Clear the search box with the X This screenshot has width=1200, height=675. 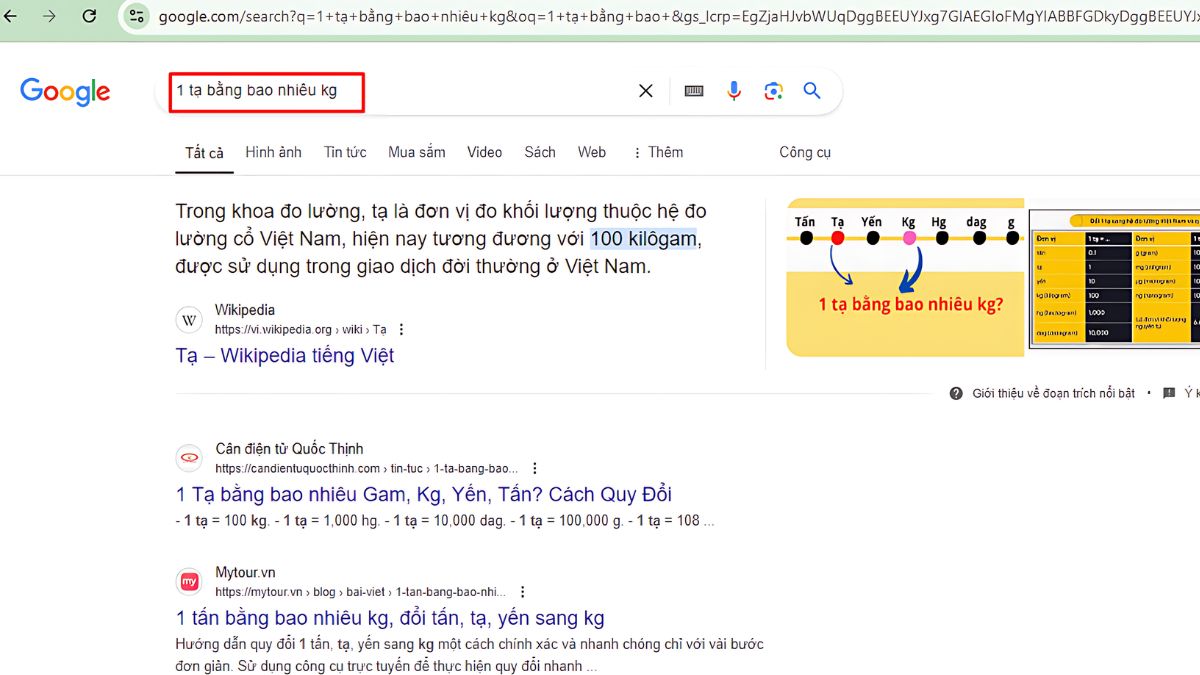645,90
